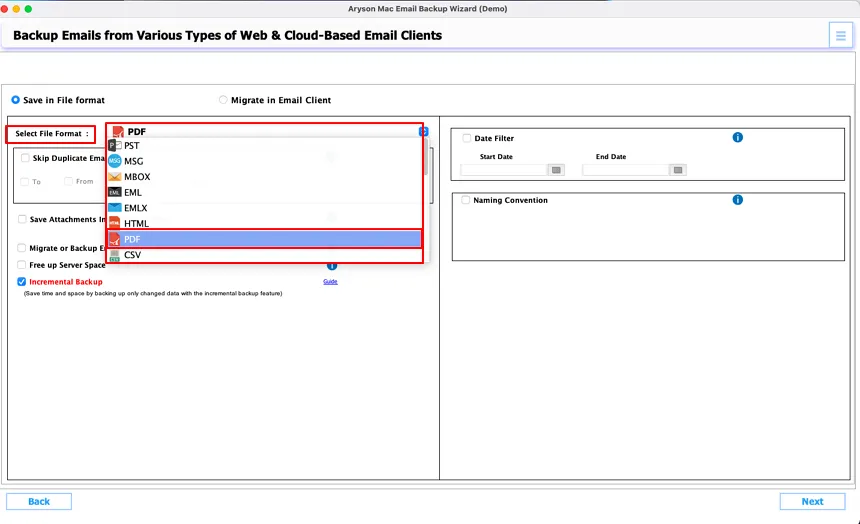Enable the Date Filter checkbox
This screenshot has height=524, width=860.
pyautogui.click(x=467, y=138)
